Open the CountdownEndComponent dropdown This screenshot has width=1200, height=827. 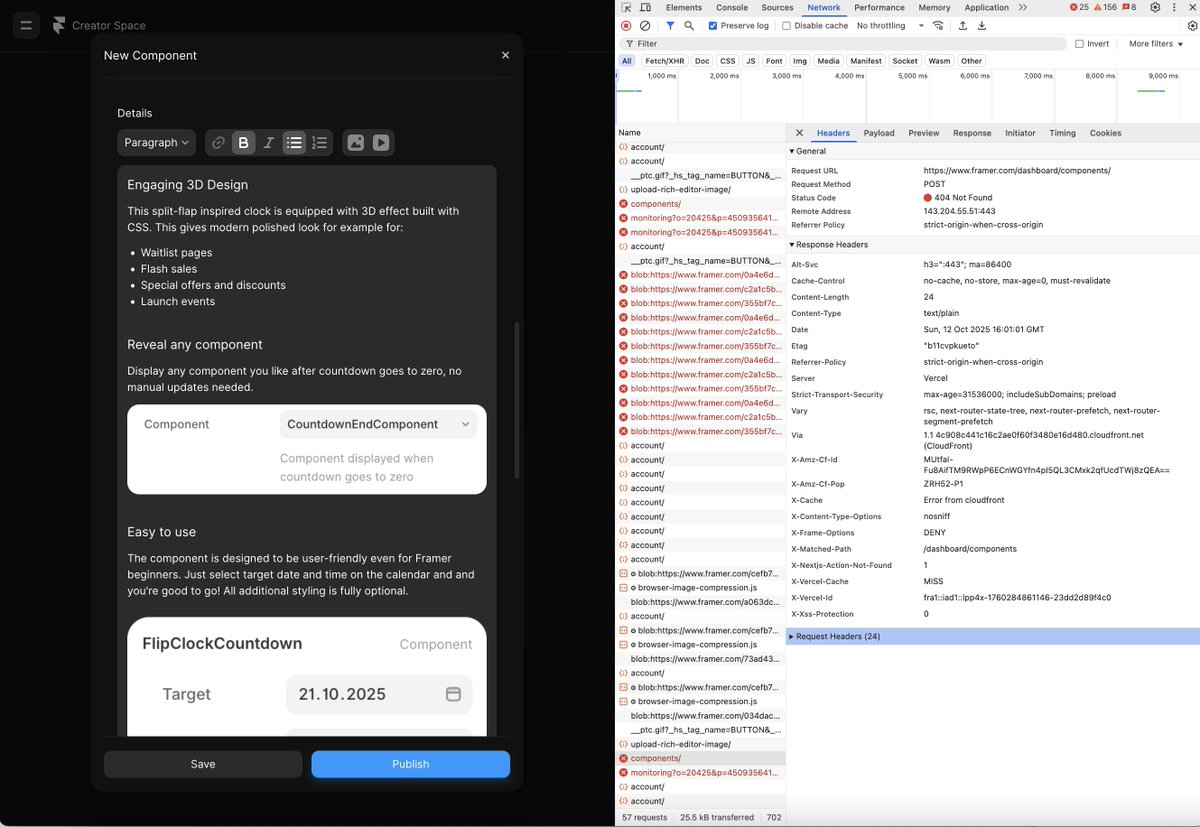click(378, 424)
